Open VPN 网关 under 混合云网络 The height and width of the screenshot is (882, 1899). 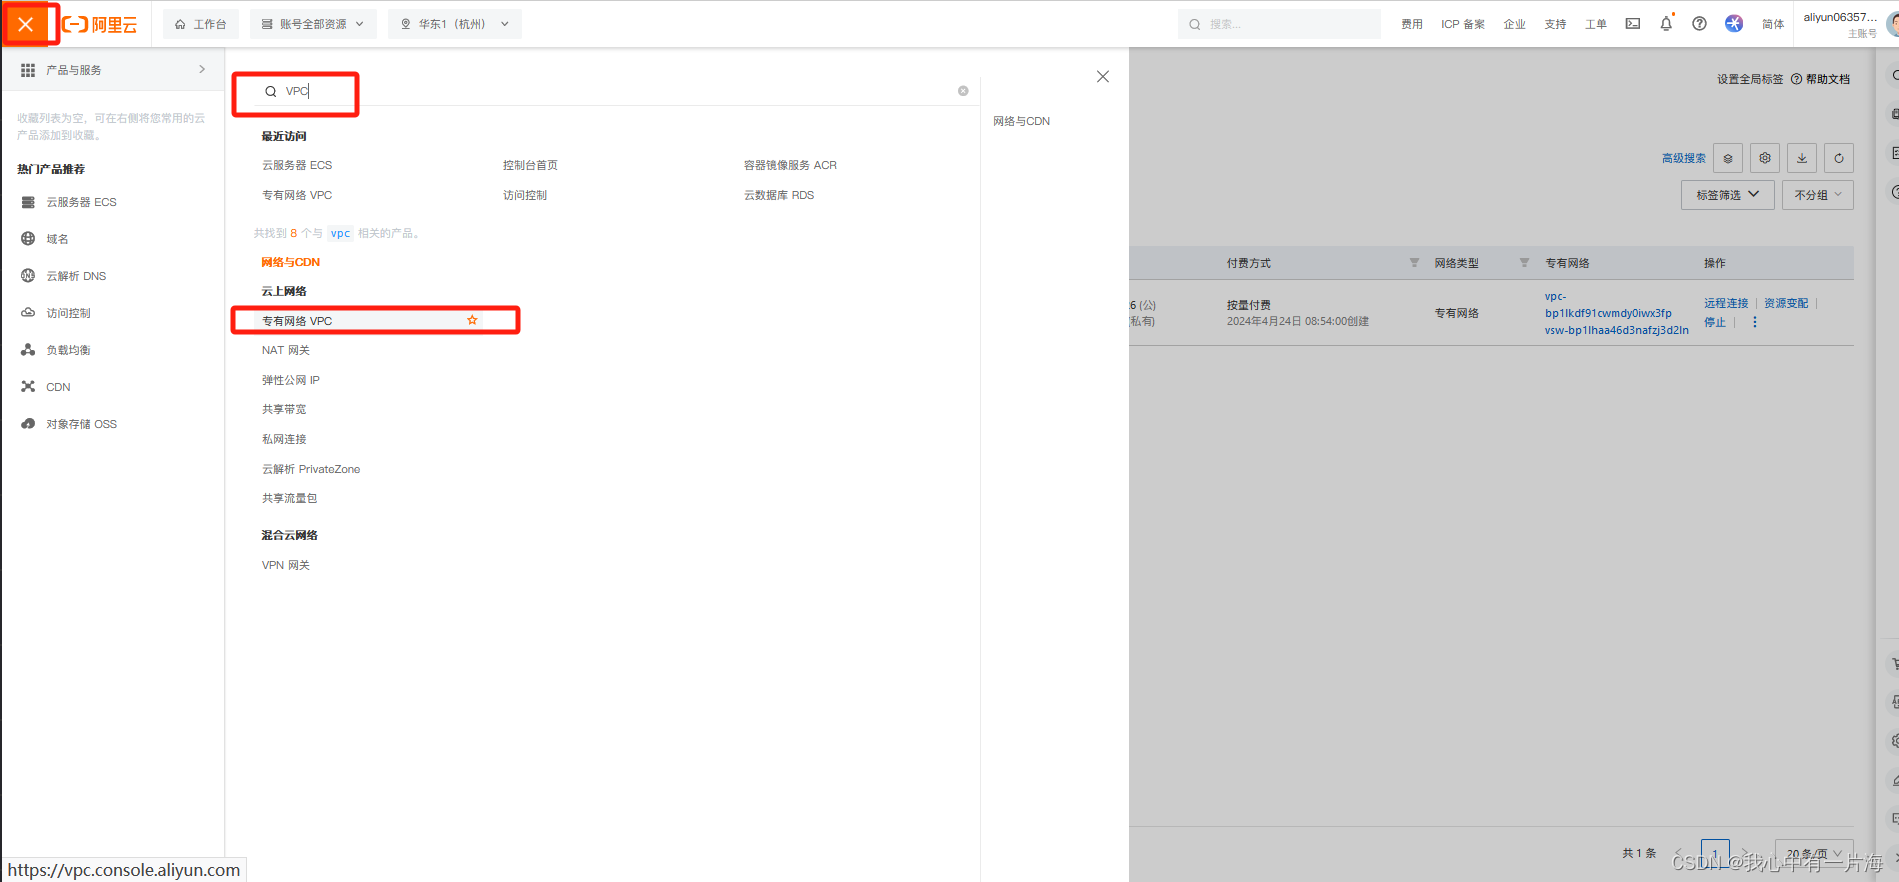[286, 565]
